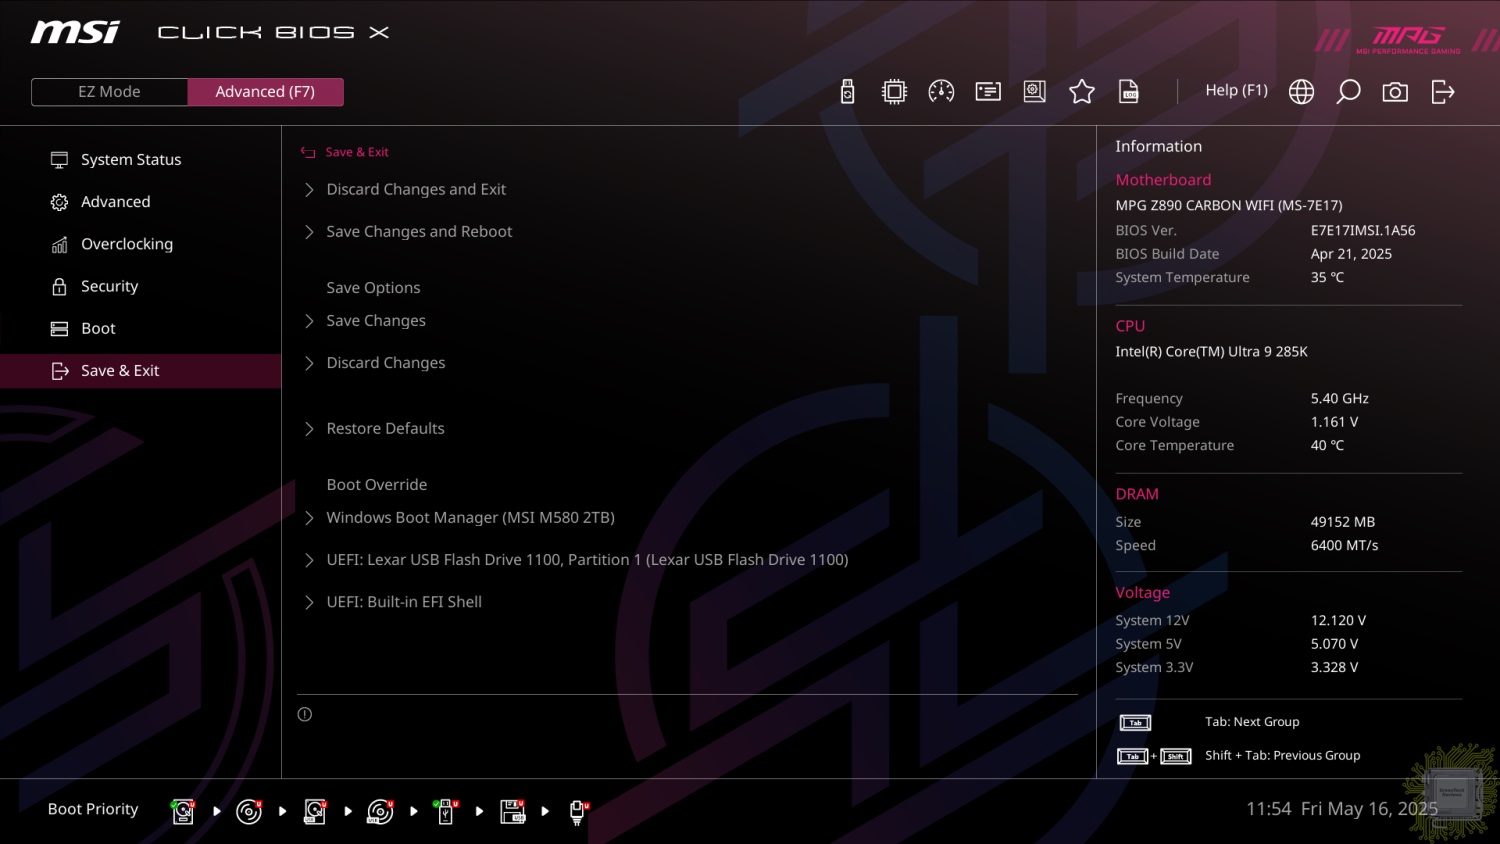Viewport: 1500px width, 844px height.
Task: Click the ID-card profile icon in toolbar
Action: [988, 92]
